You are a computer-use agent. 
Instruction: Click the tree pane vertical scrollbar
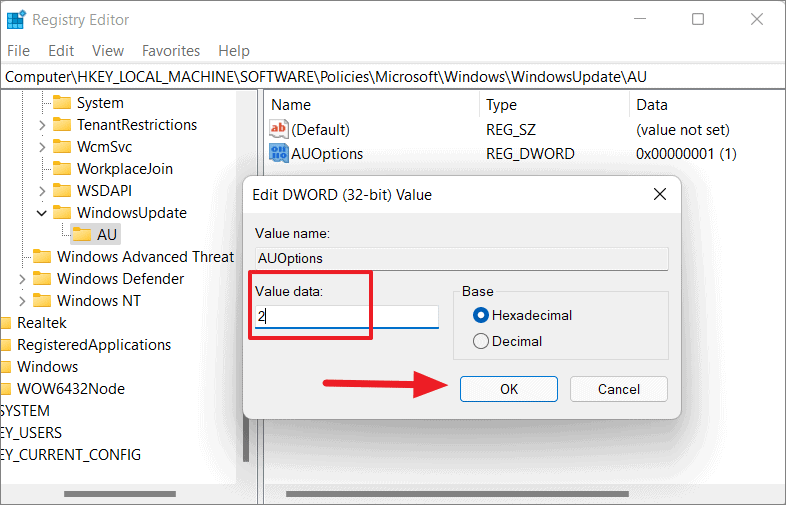point(246,439)
